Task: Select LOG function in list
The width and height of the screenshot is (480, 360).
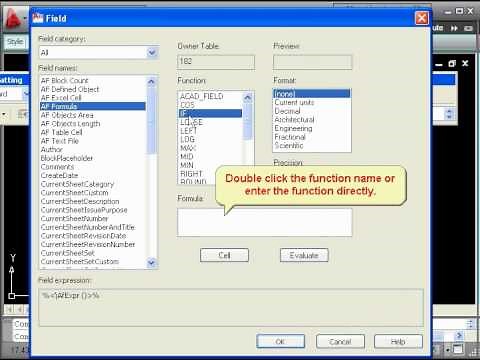Action: (187, 139)
